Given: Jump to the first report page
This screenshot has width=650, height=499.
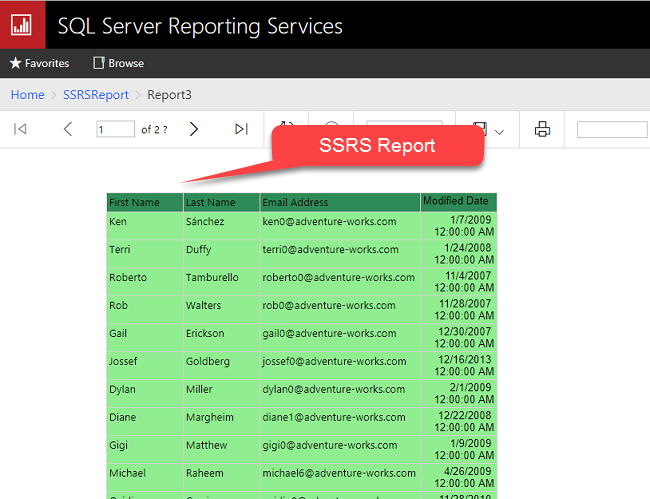Looking at the screenshot, I should [20, 129].
